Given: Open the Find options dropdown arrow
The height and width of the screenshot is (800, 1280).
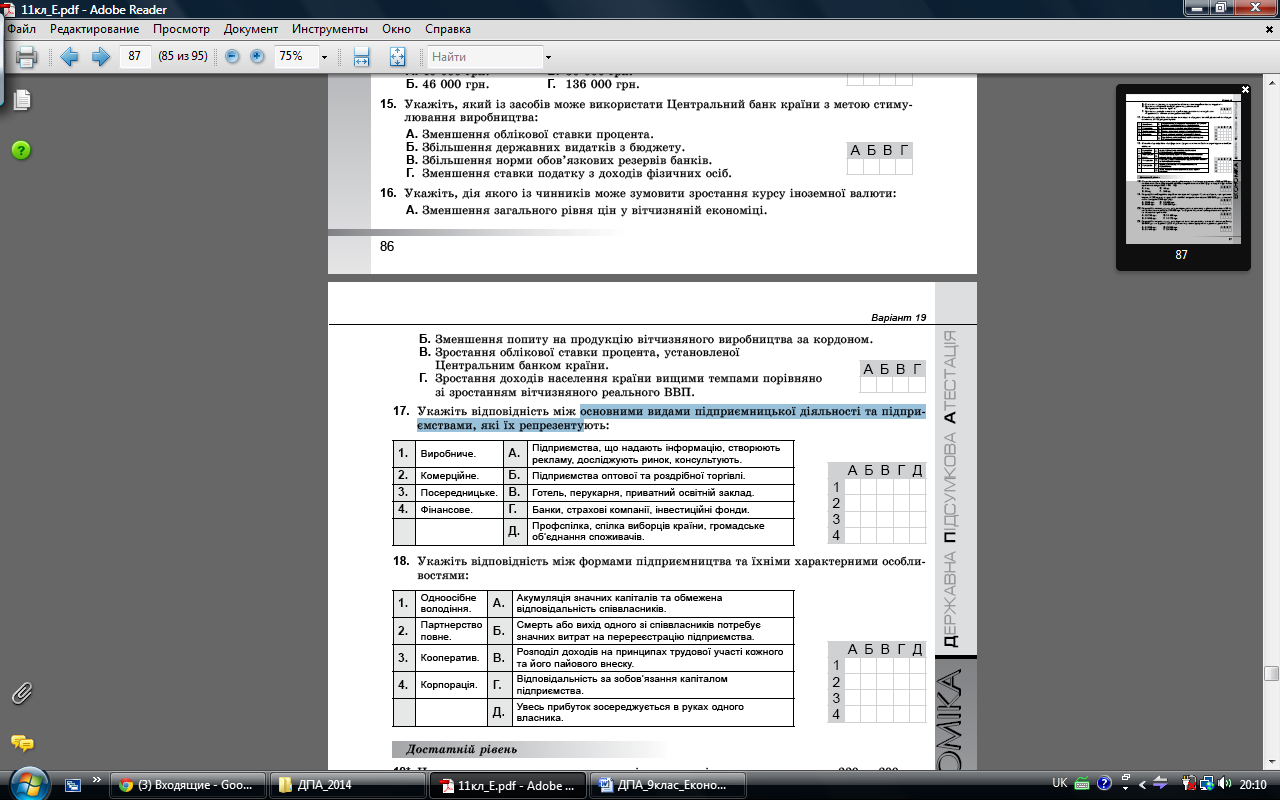Looking at the screenshot, I should tap(548, 58).
